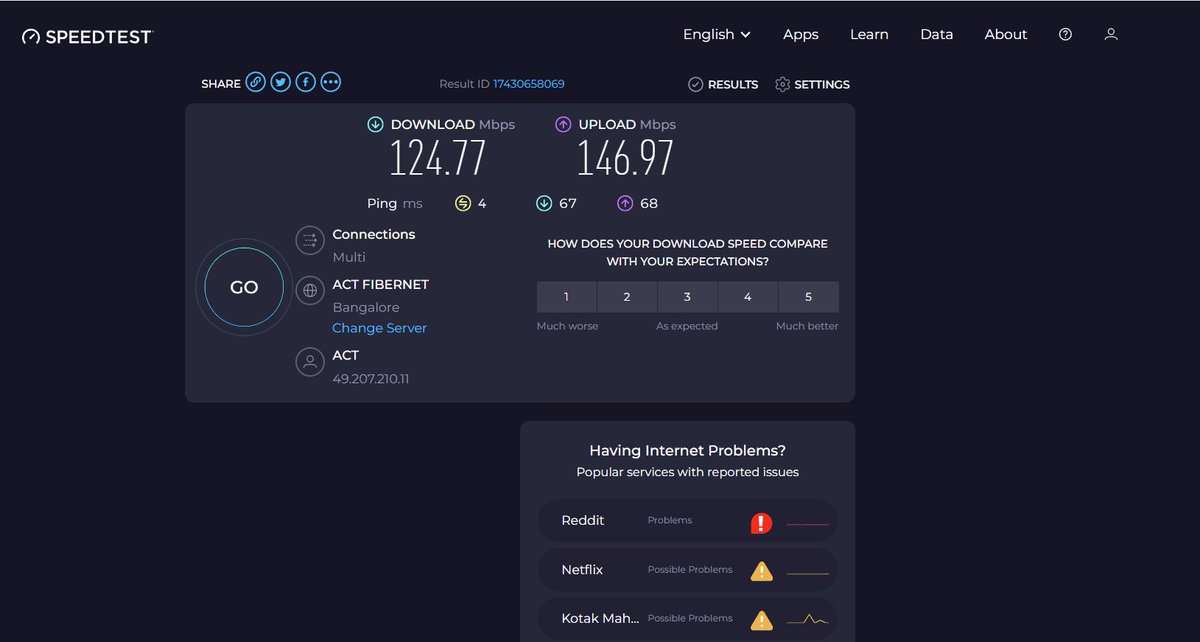
Task: Open the Data menu
Action: click(937, 34)
